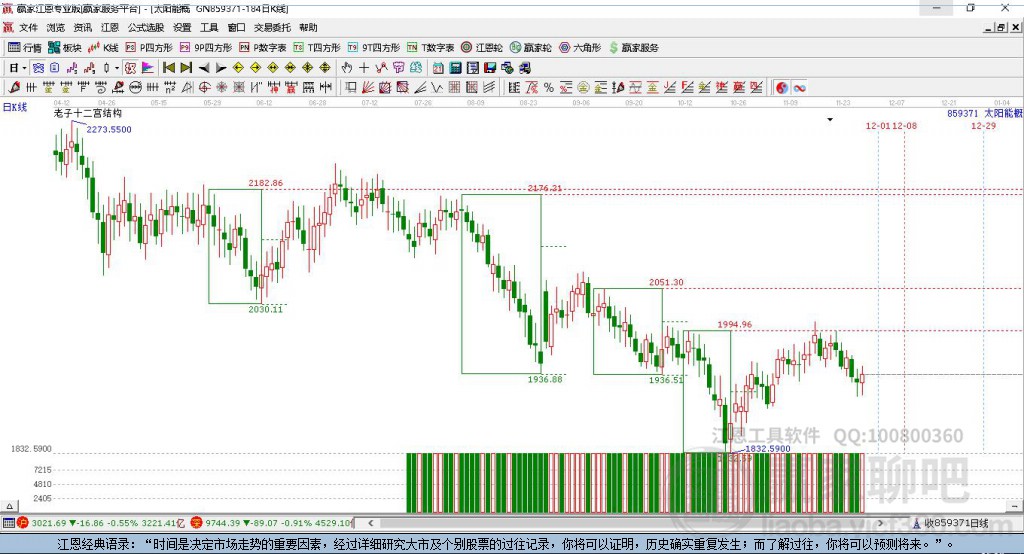The width and height of the screenshot is (1024, 554).
Task: Click the flag icon in second toolbar
Action: [148, 67]
